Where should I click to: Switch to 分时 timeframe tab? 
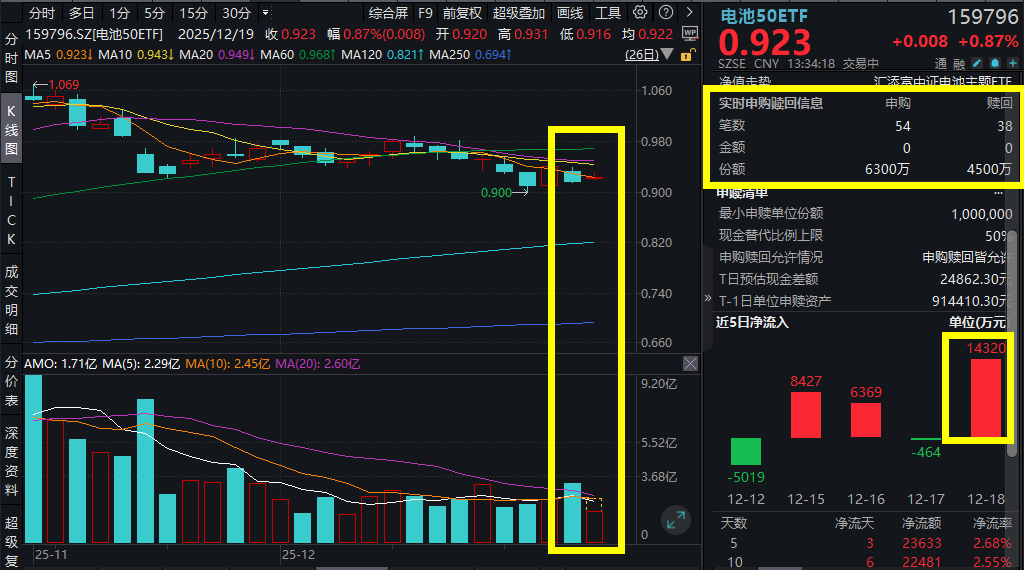(42, 13)
